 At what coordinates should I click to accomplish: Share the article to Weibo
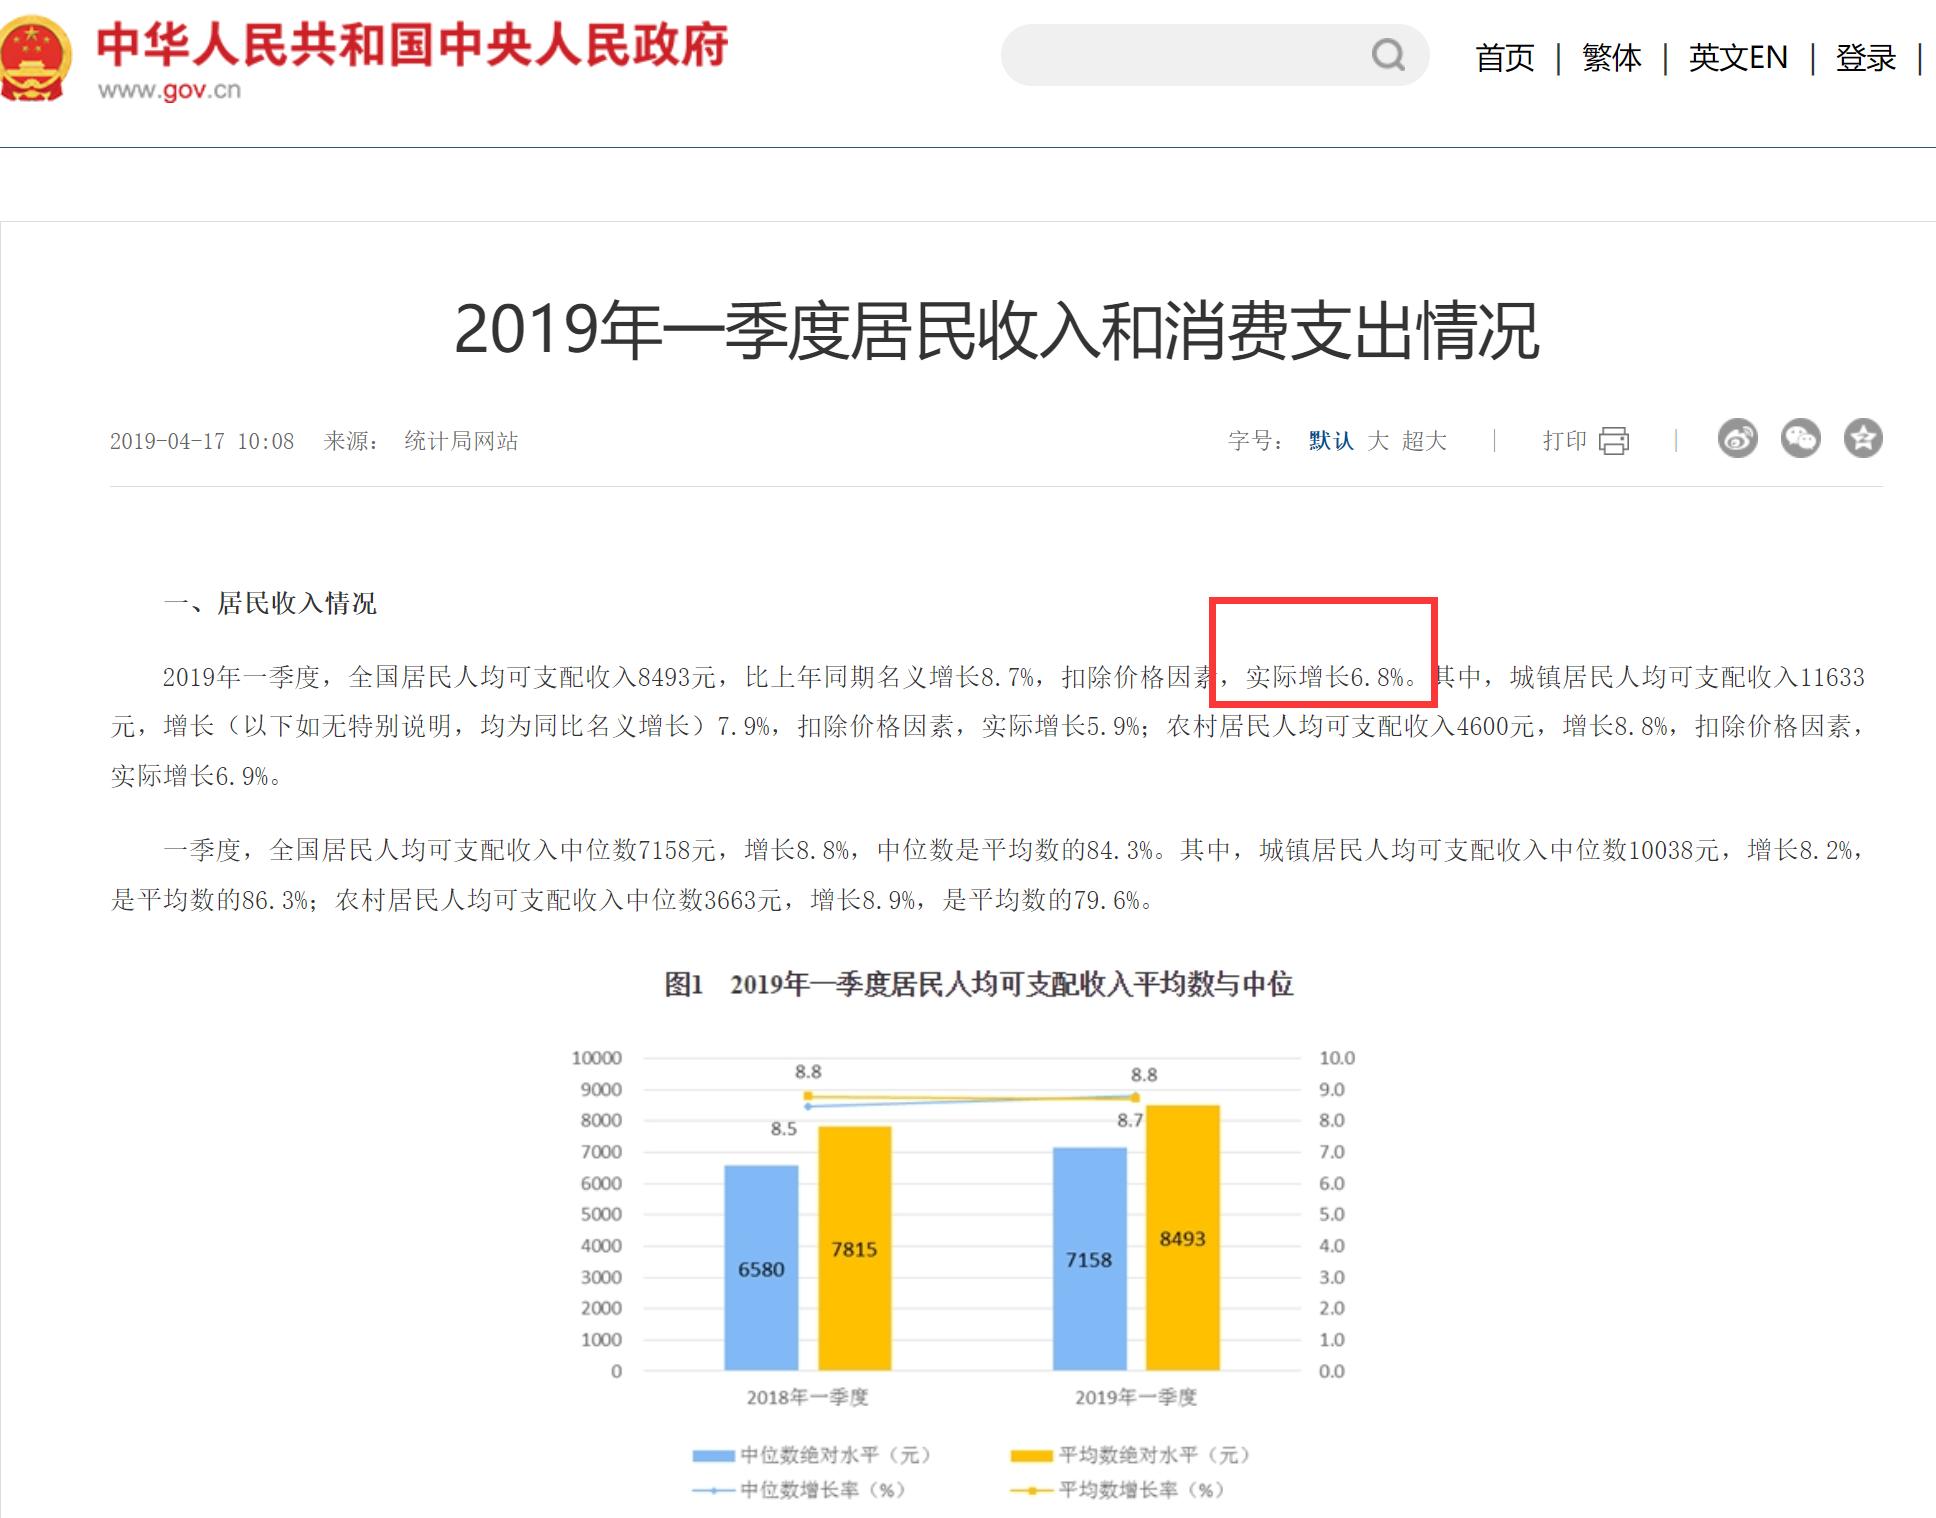pyautogui.click(x=1738, y=439)
